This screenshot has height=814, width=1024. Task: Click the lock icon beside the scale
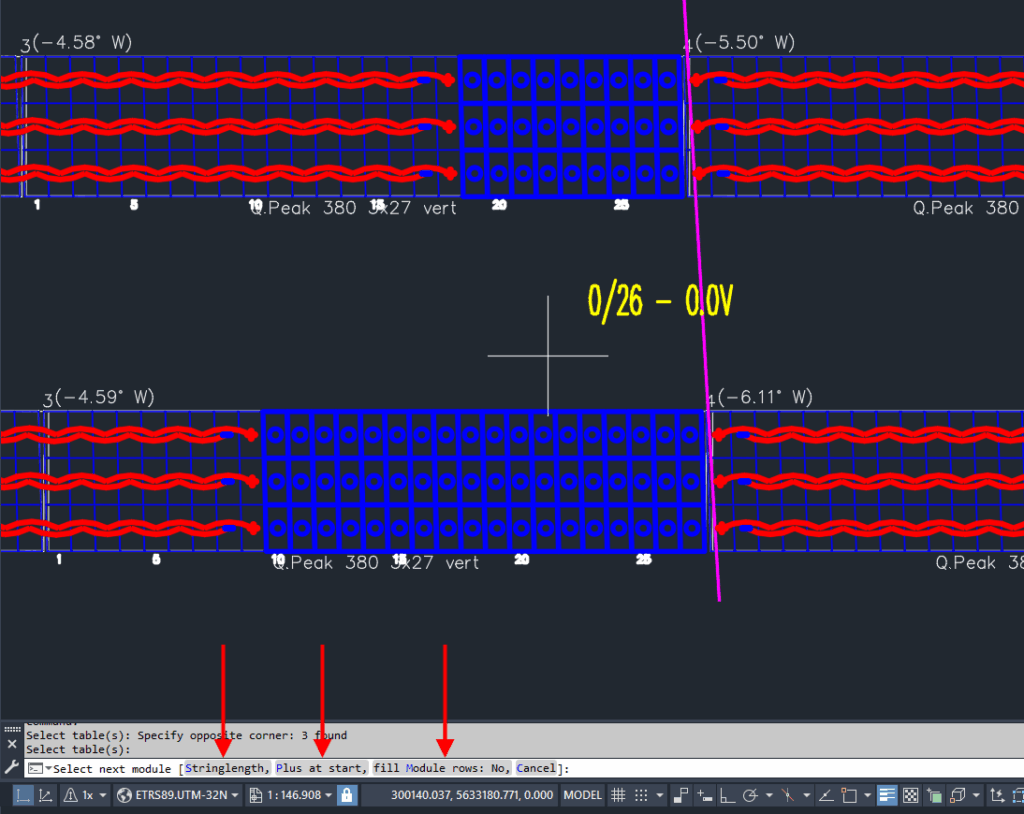[x=346, y=796]
